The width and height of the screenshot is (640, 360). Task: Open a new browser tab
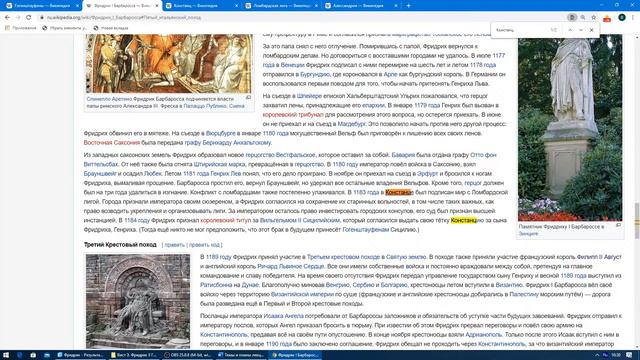coord(408,6)
